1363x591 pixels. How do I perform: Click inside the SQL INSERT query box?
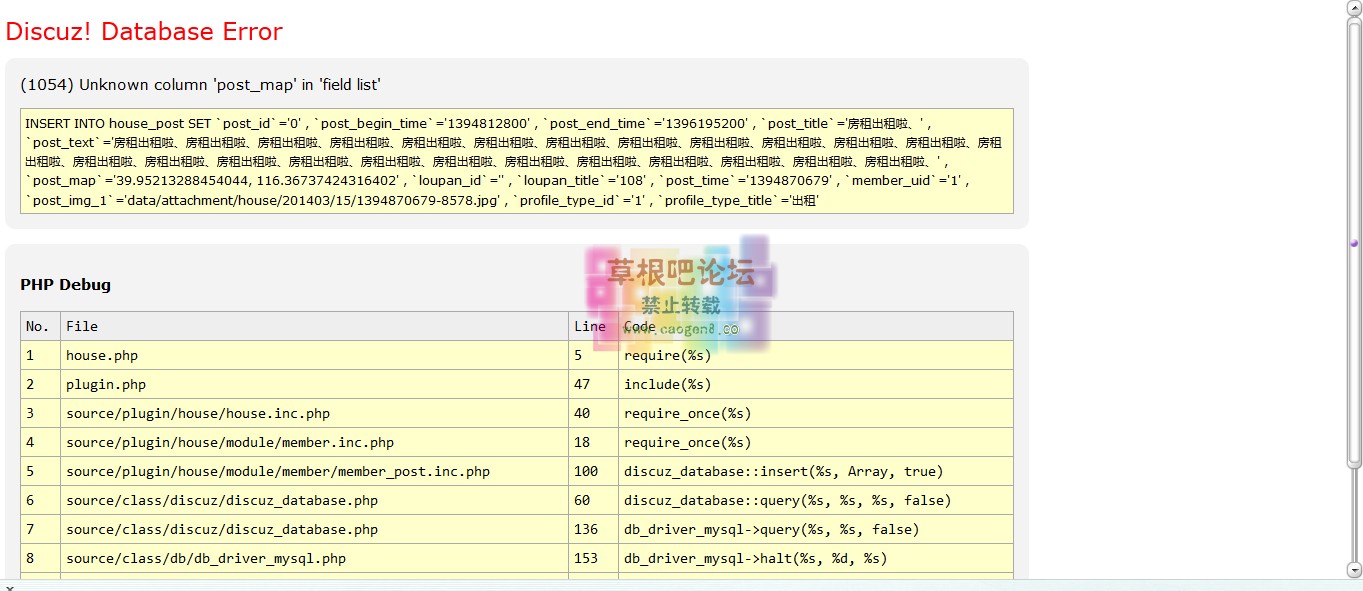(x=500, y=160)
